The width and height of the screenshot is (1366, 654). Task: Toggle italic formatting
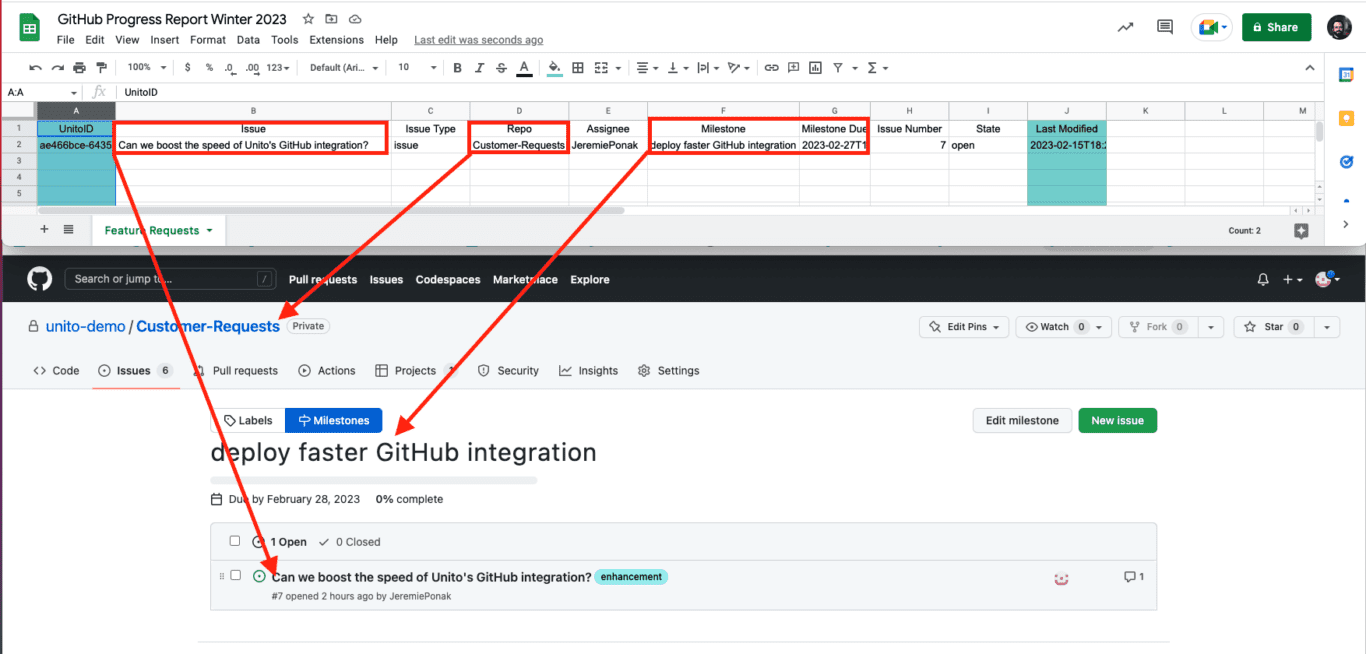point(479,68)
